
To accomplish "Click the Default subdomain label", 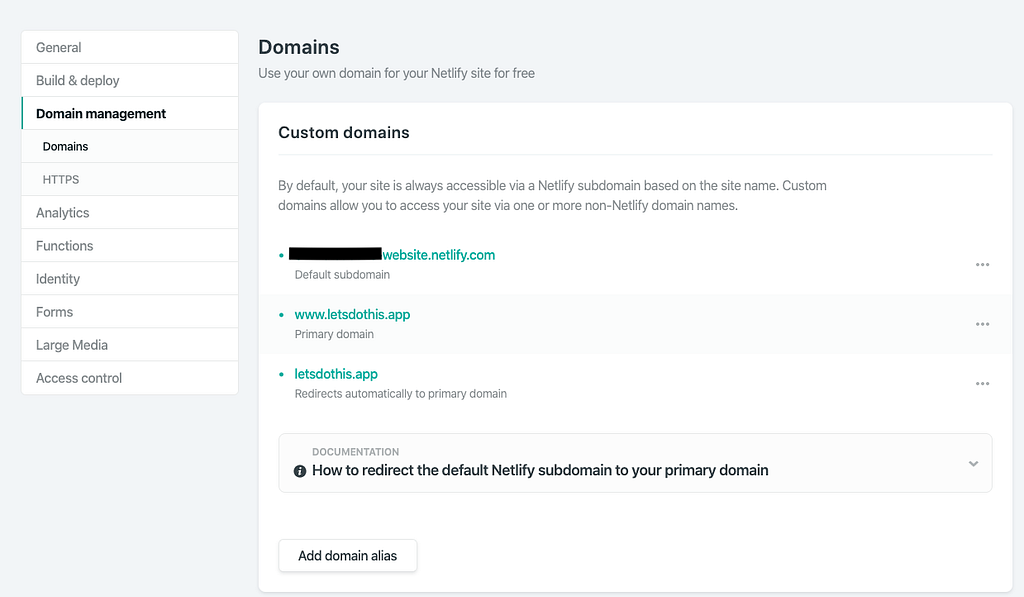I will [x=342, y=275].
